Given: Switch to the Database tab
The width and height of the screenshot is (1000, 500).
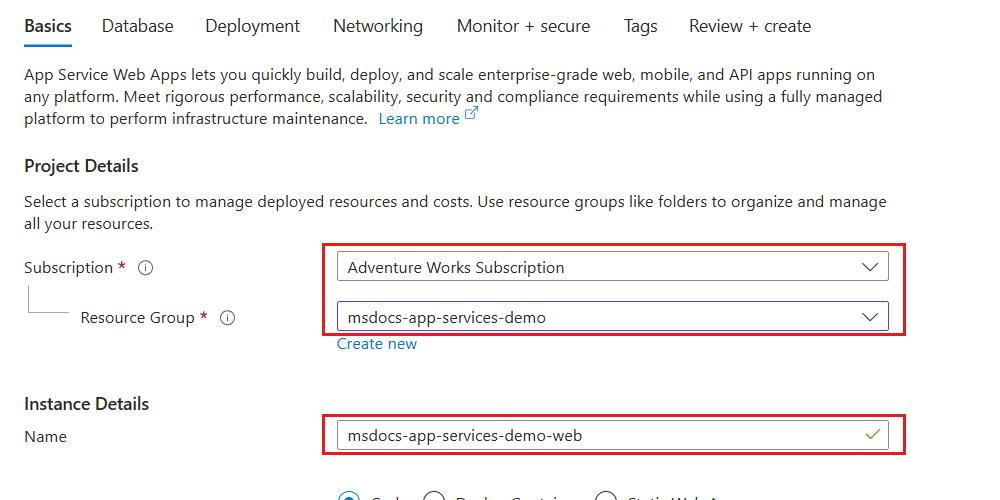Looking at the screenshot, I should coord(138,26).
